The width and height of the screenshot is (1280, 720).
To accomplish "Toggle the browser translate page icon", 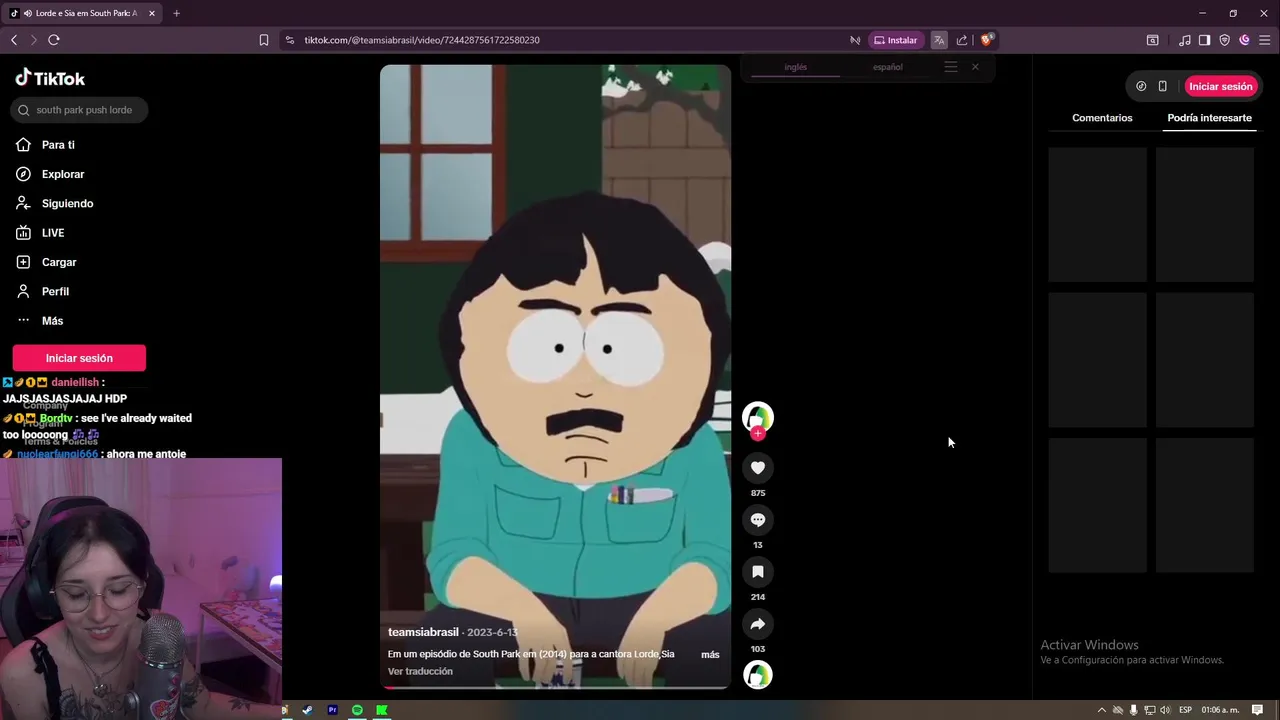I will [x=939, y=40].
